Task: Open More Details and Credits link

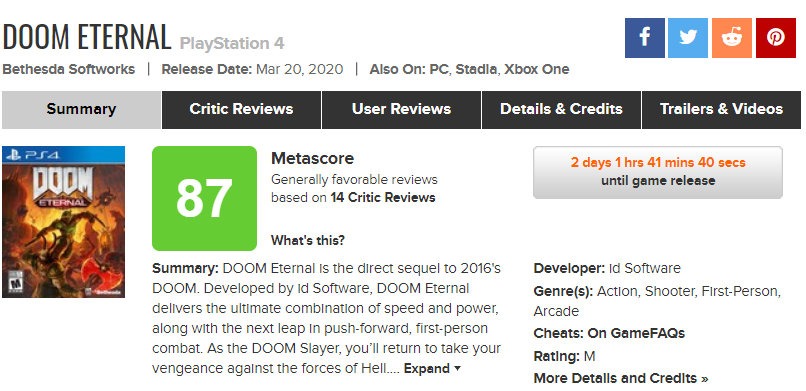Action: point(621,379)
